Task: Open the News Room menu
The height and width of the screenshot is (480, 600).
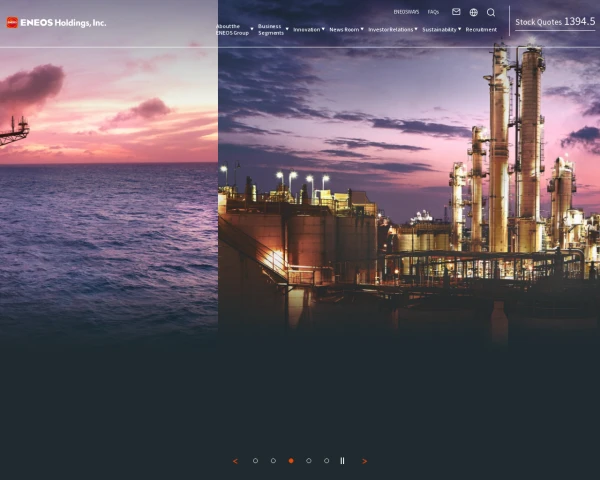Action: click(345, 30)
